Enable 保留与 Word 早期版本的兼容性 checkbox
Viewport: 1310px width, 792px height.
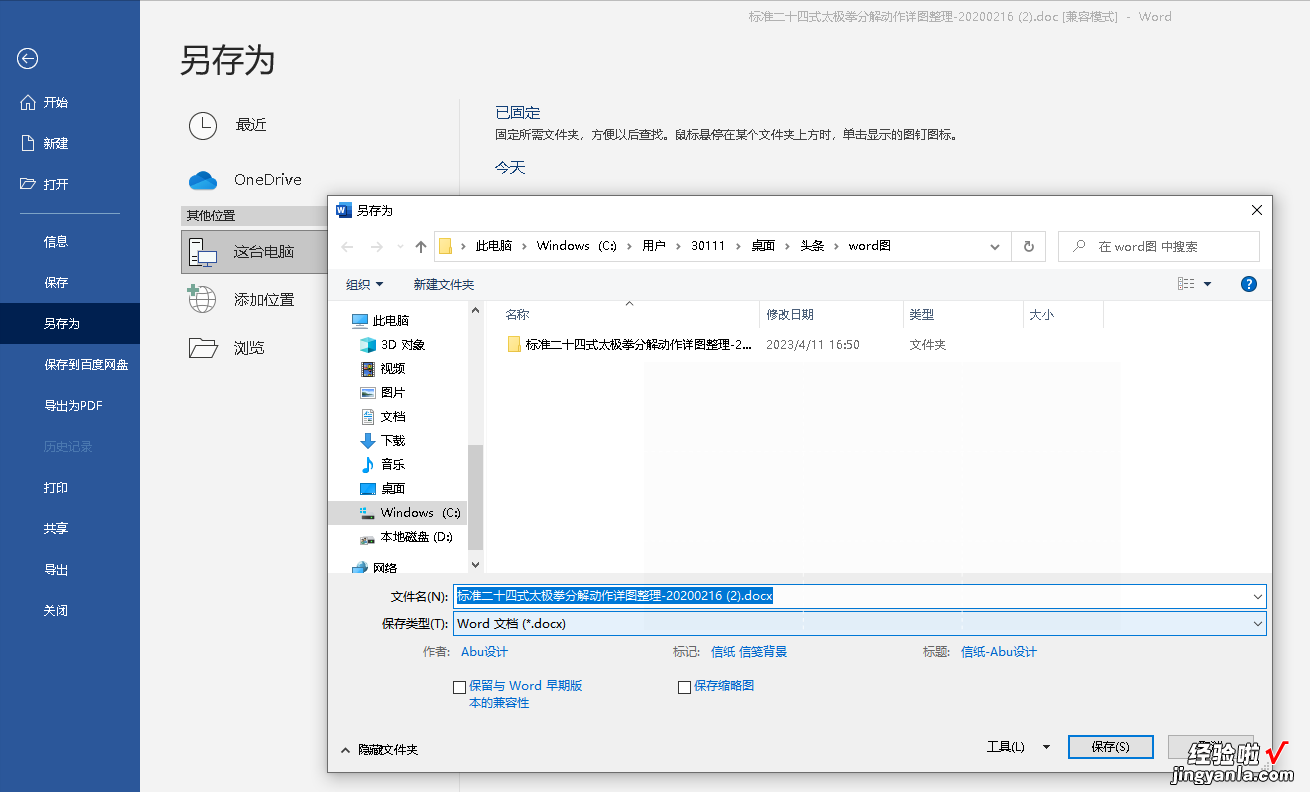click(x=459, y=687)
